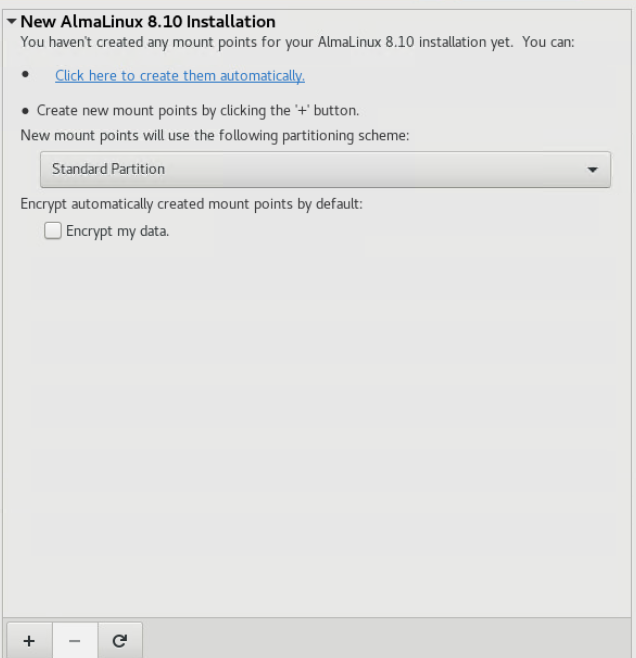Click the 'Encrypt my data.' label text
The width and height of the screenshot is (636, 658).
click(x=118, y=231)
